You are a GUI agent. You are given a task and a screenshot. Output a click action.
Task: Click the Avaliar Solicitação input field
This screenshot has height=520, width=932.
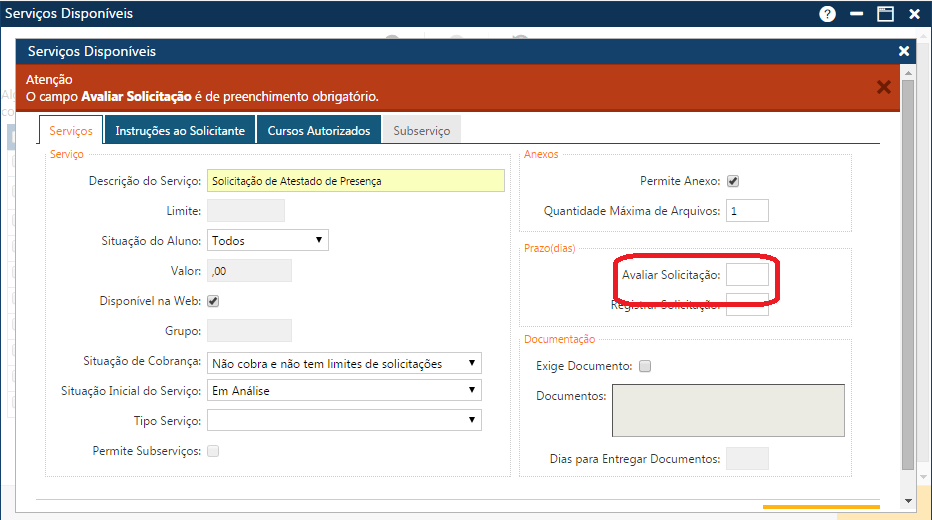[x=747, y=274]
